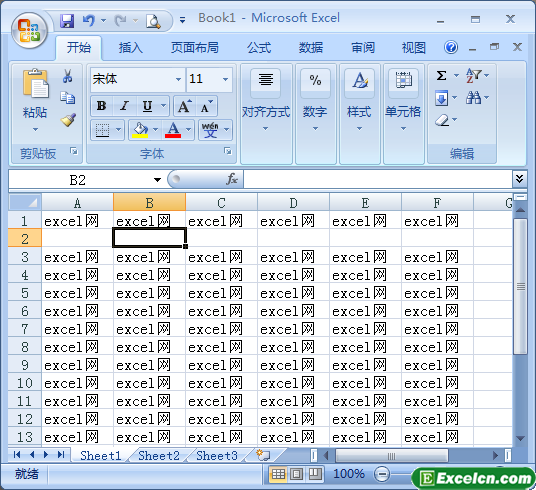Viewport: 536px width, 490px height.
Task: Select column D header
Action: coord(293,202)
